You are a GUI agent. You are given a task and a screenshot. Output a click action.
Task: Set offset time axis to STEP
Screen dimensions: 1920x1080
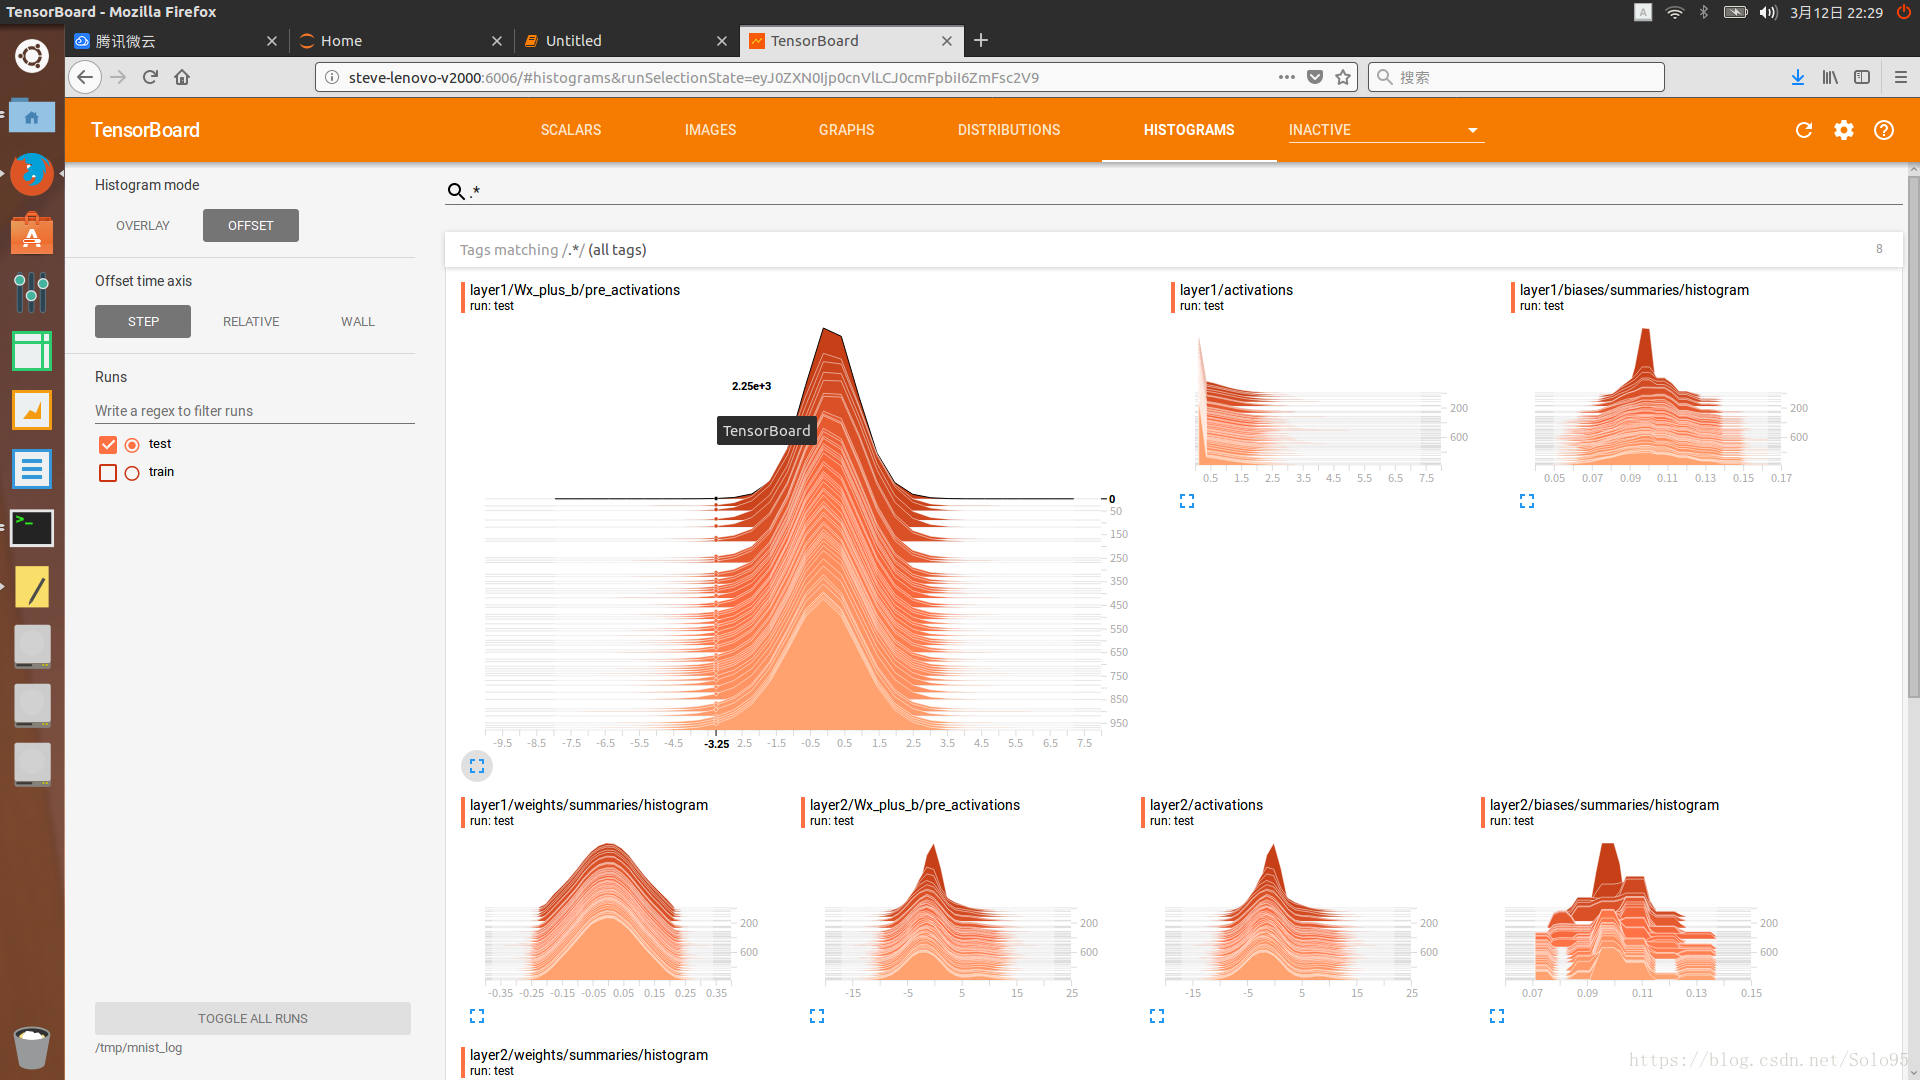143,322
